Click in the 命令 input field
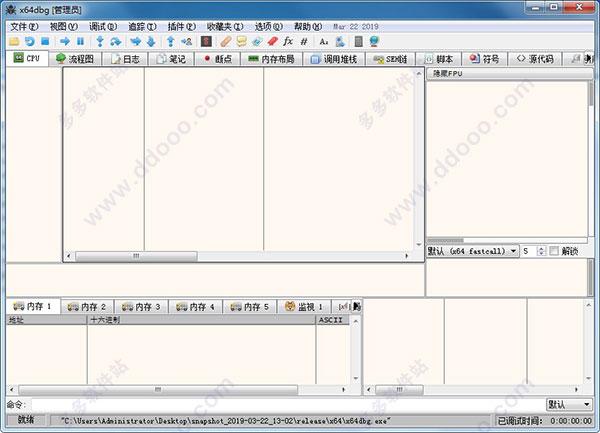600x433 pixels. [288, 405]
